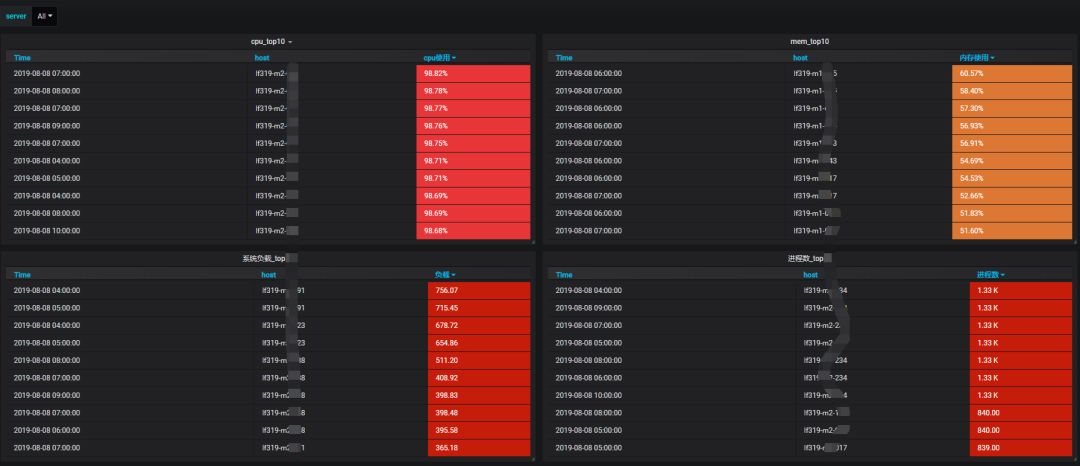This screenshot has height=466, width=1080.
Task: Select the 839.00 process count cell
Action: point(1021,447)
